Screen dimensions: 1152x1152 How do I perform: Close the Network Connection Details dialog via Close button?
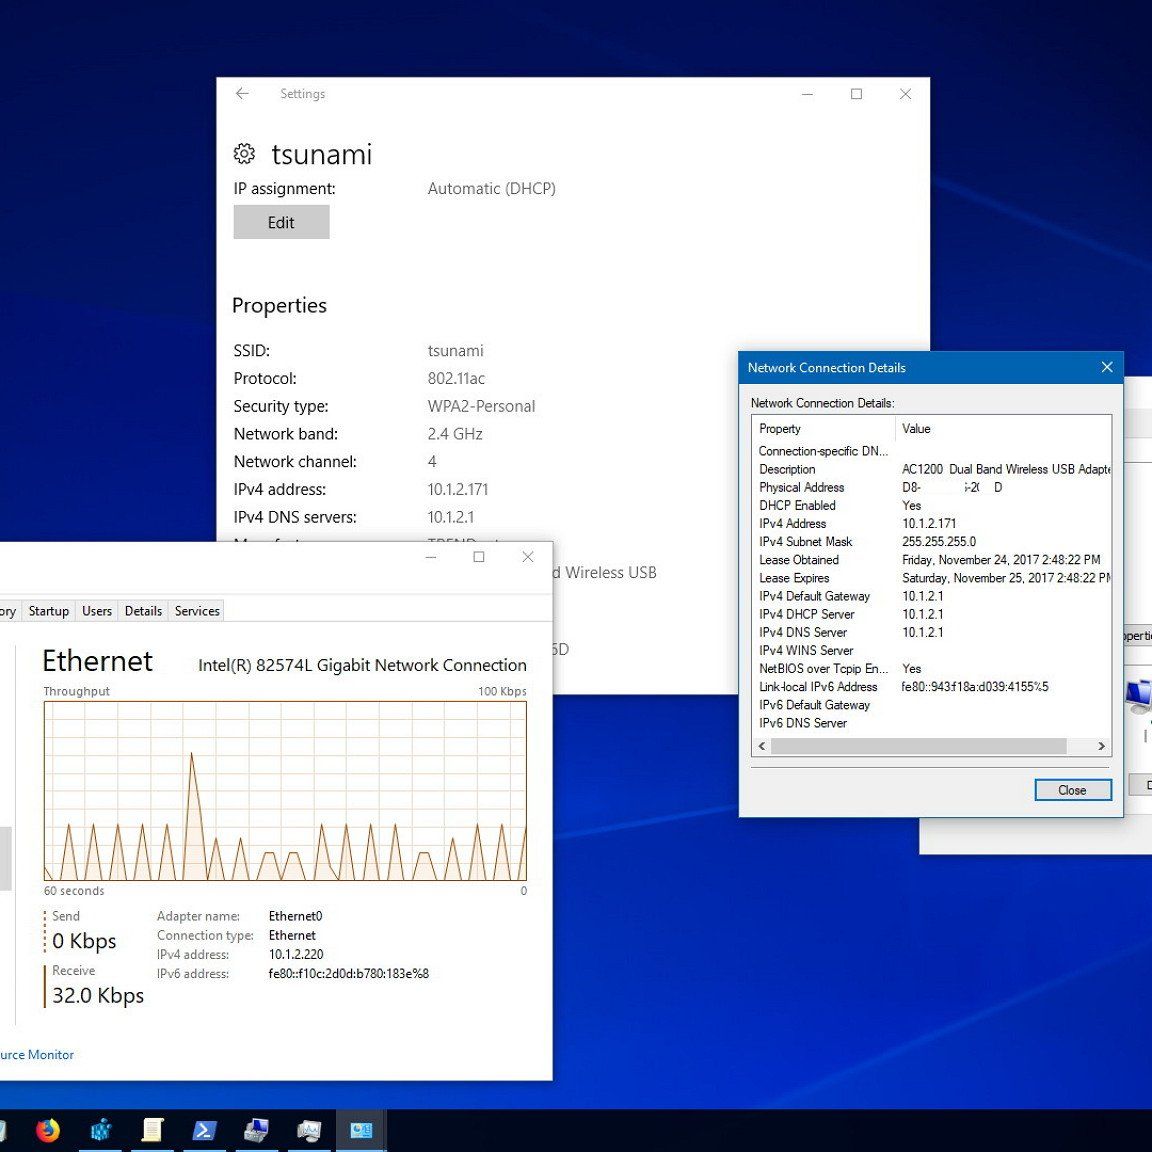click(1072, 790)
